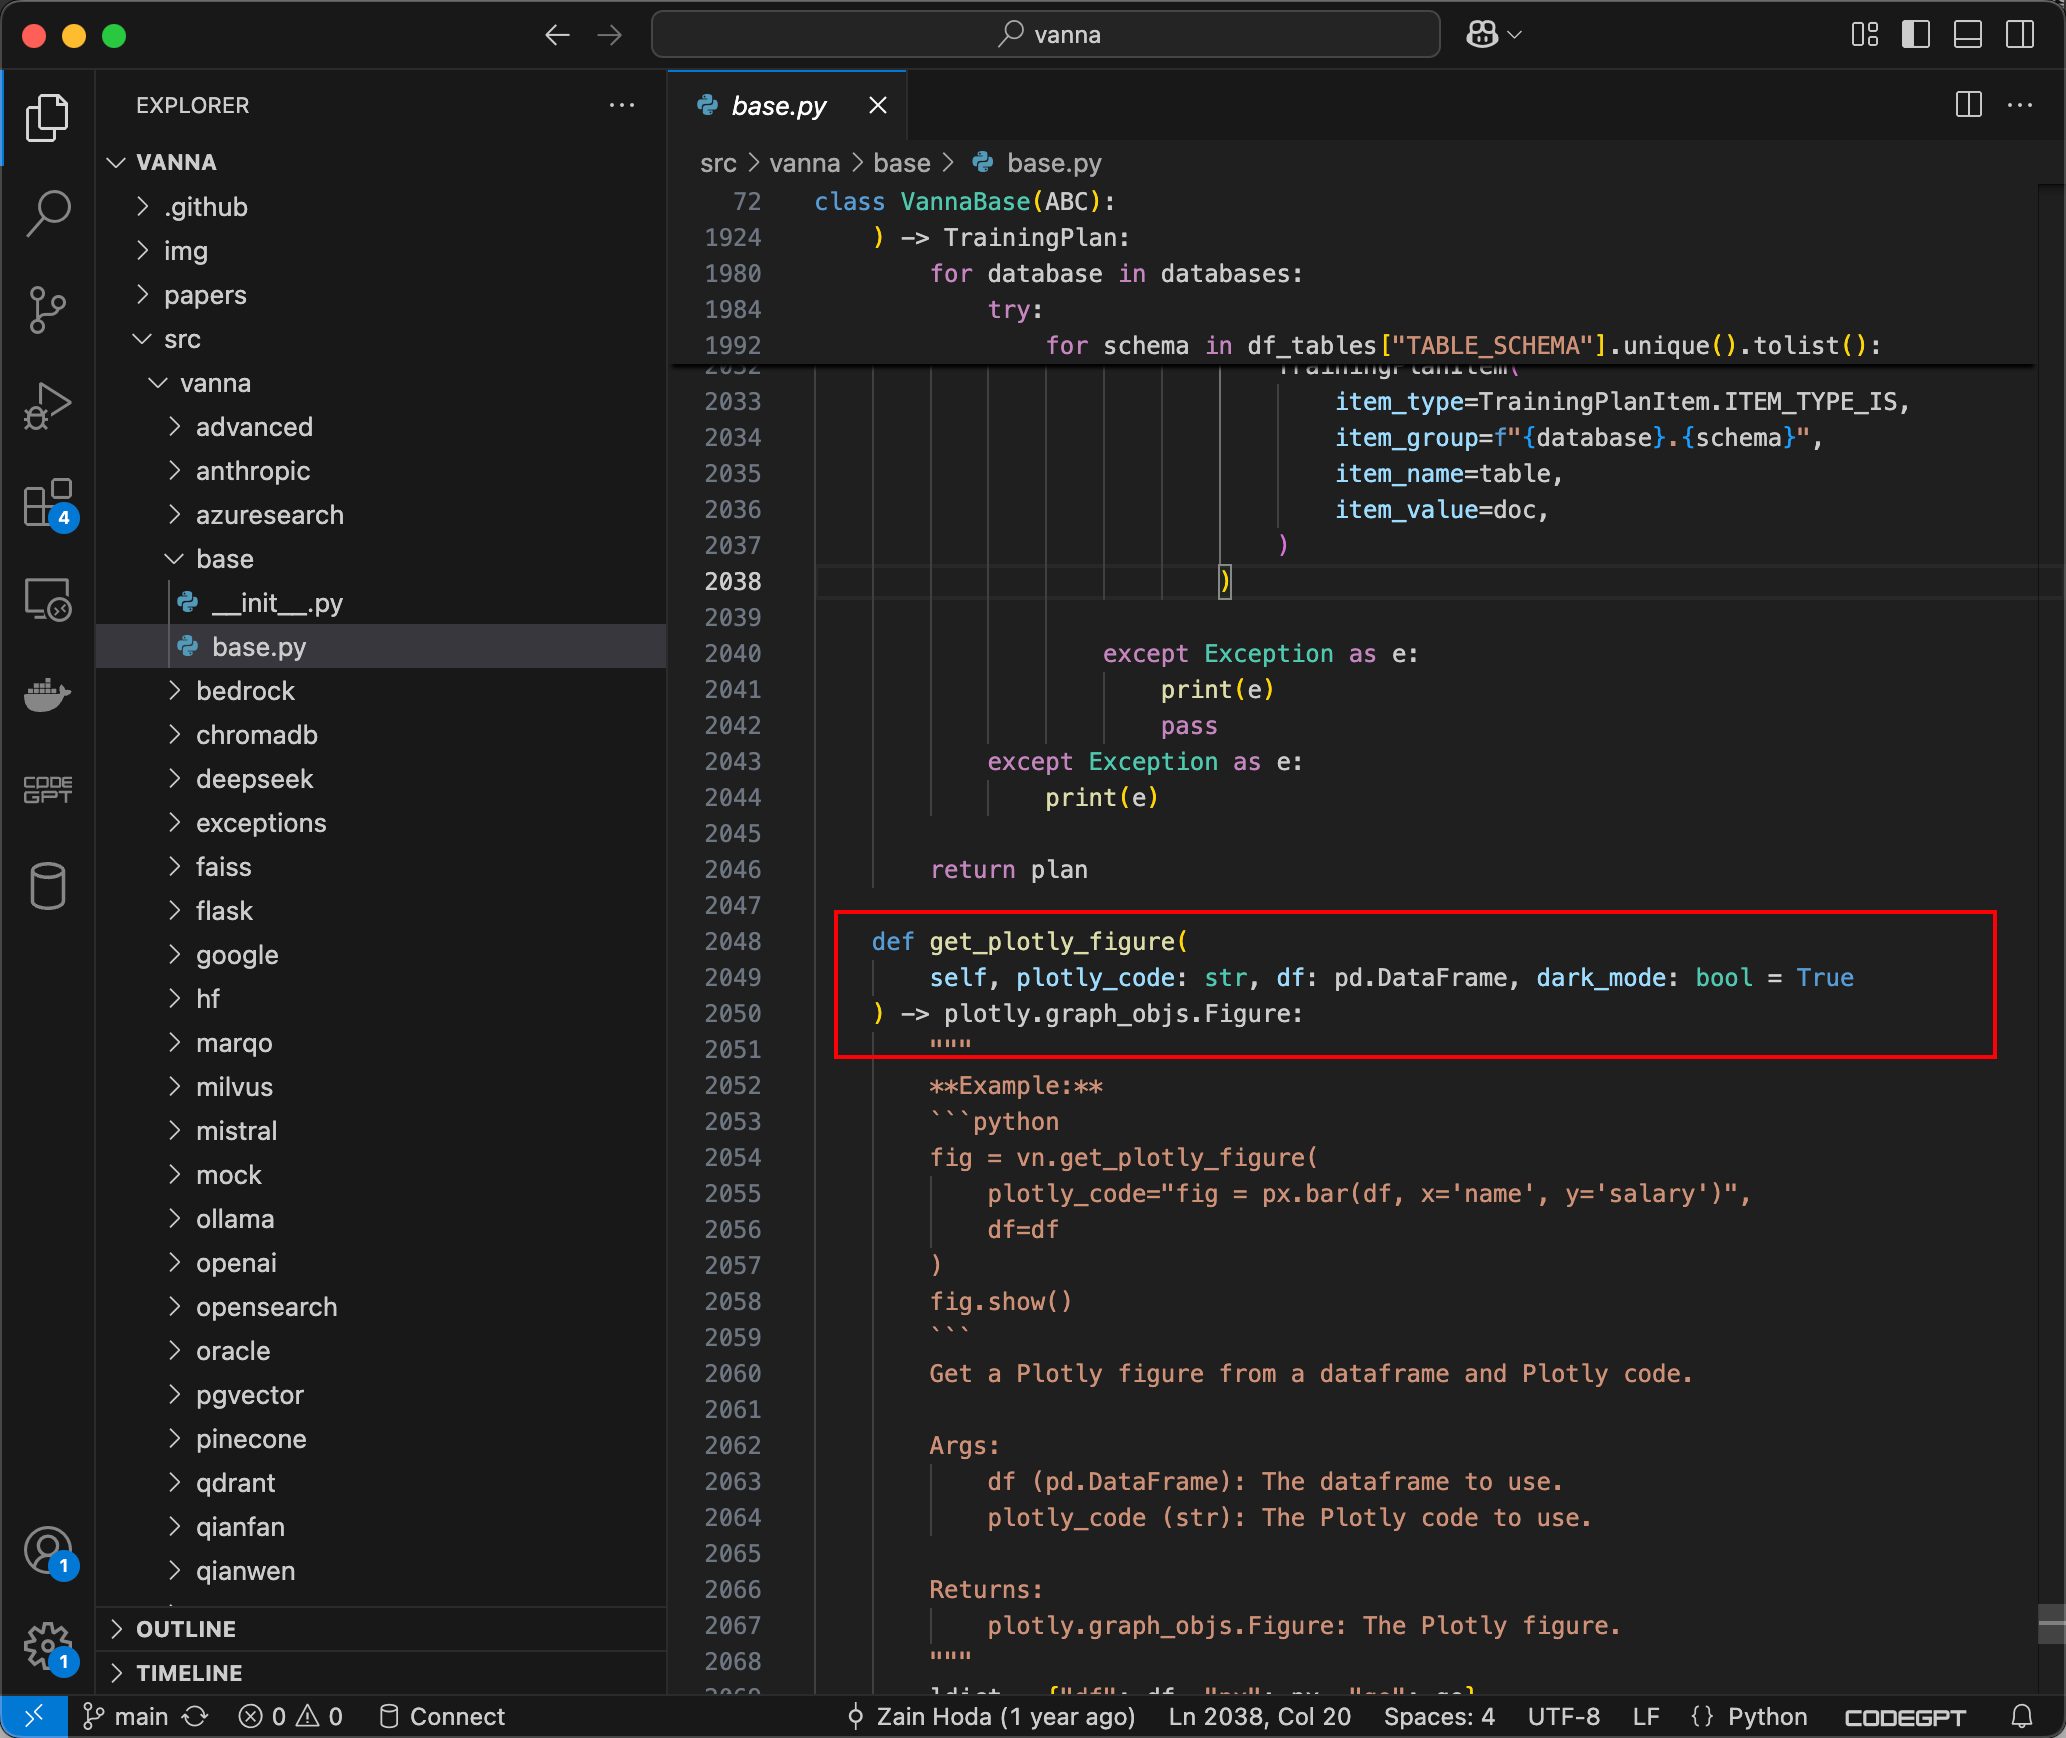Expand the chromadb folder
The width and height of the screenshot is (2066, 1738).
coord(256,735)
